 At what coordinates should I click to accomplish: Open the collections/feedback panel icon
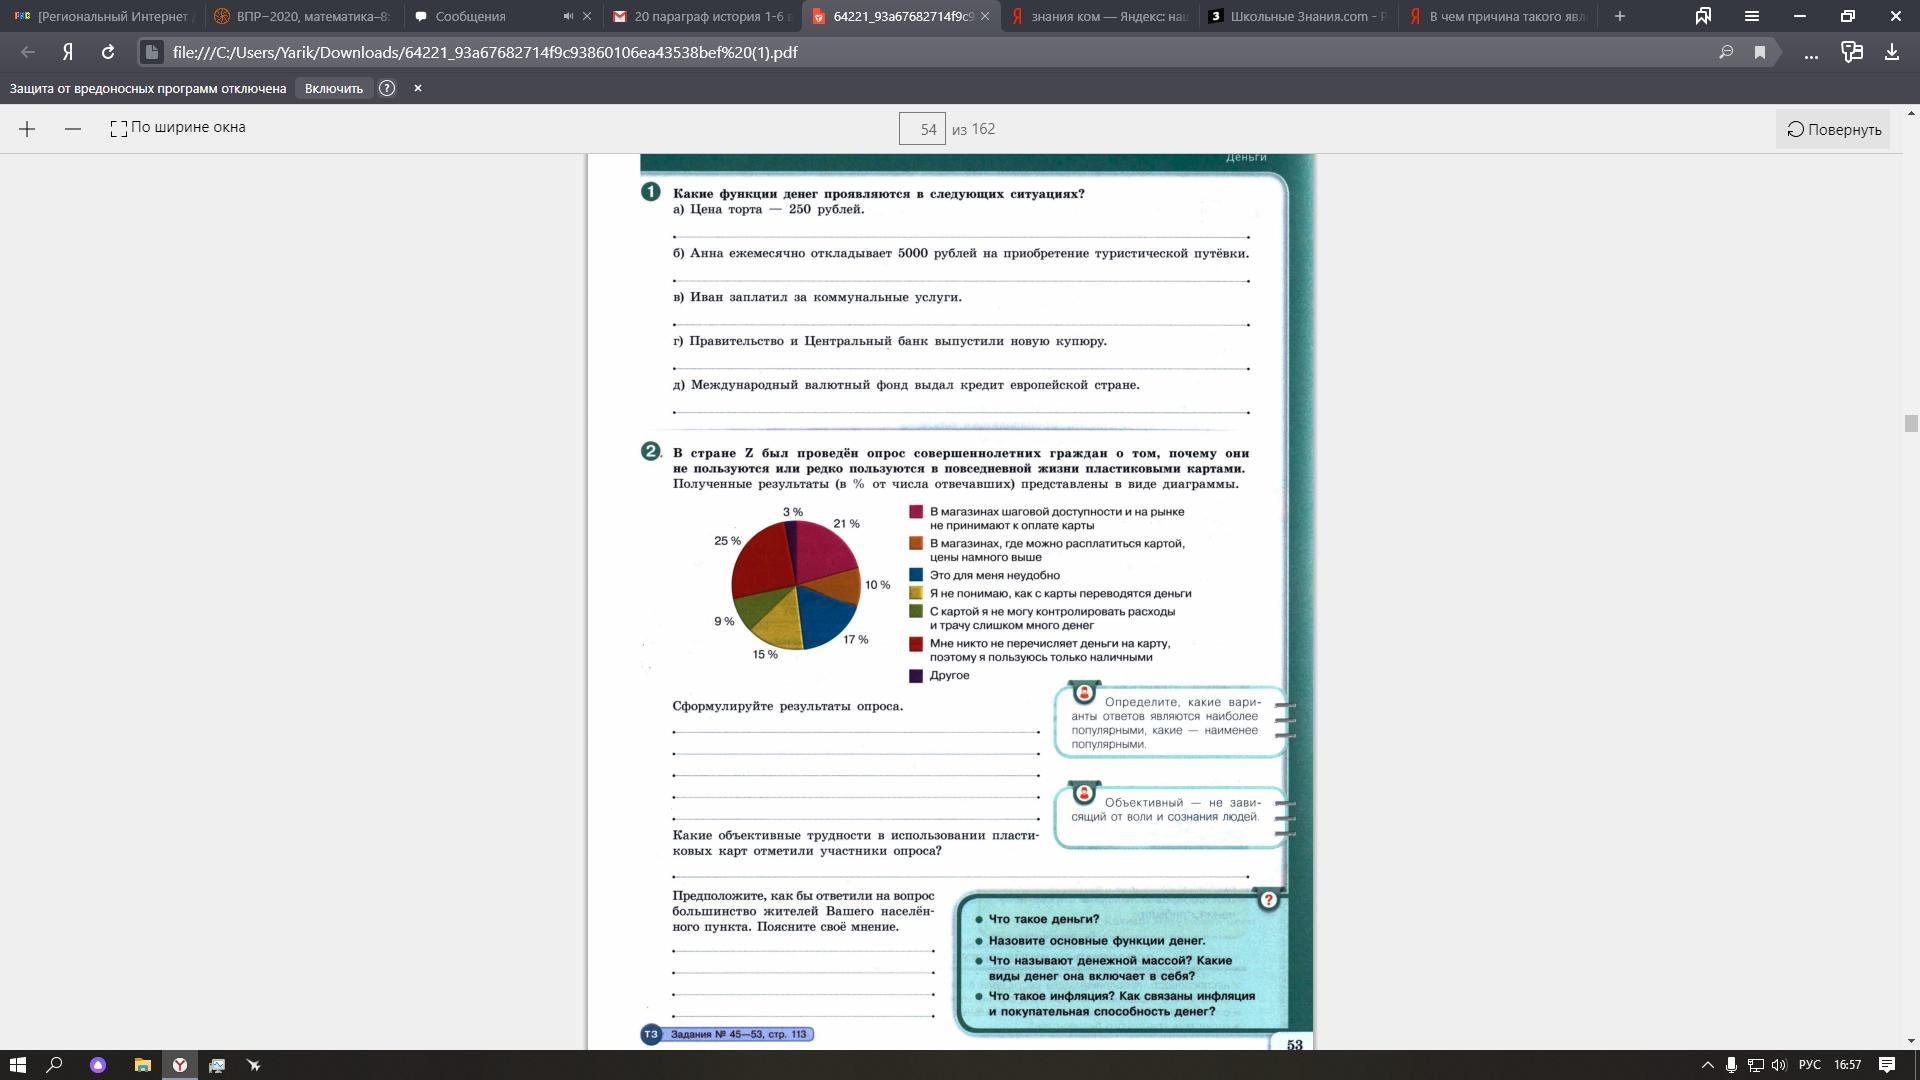1852,52
